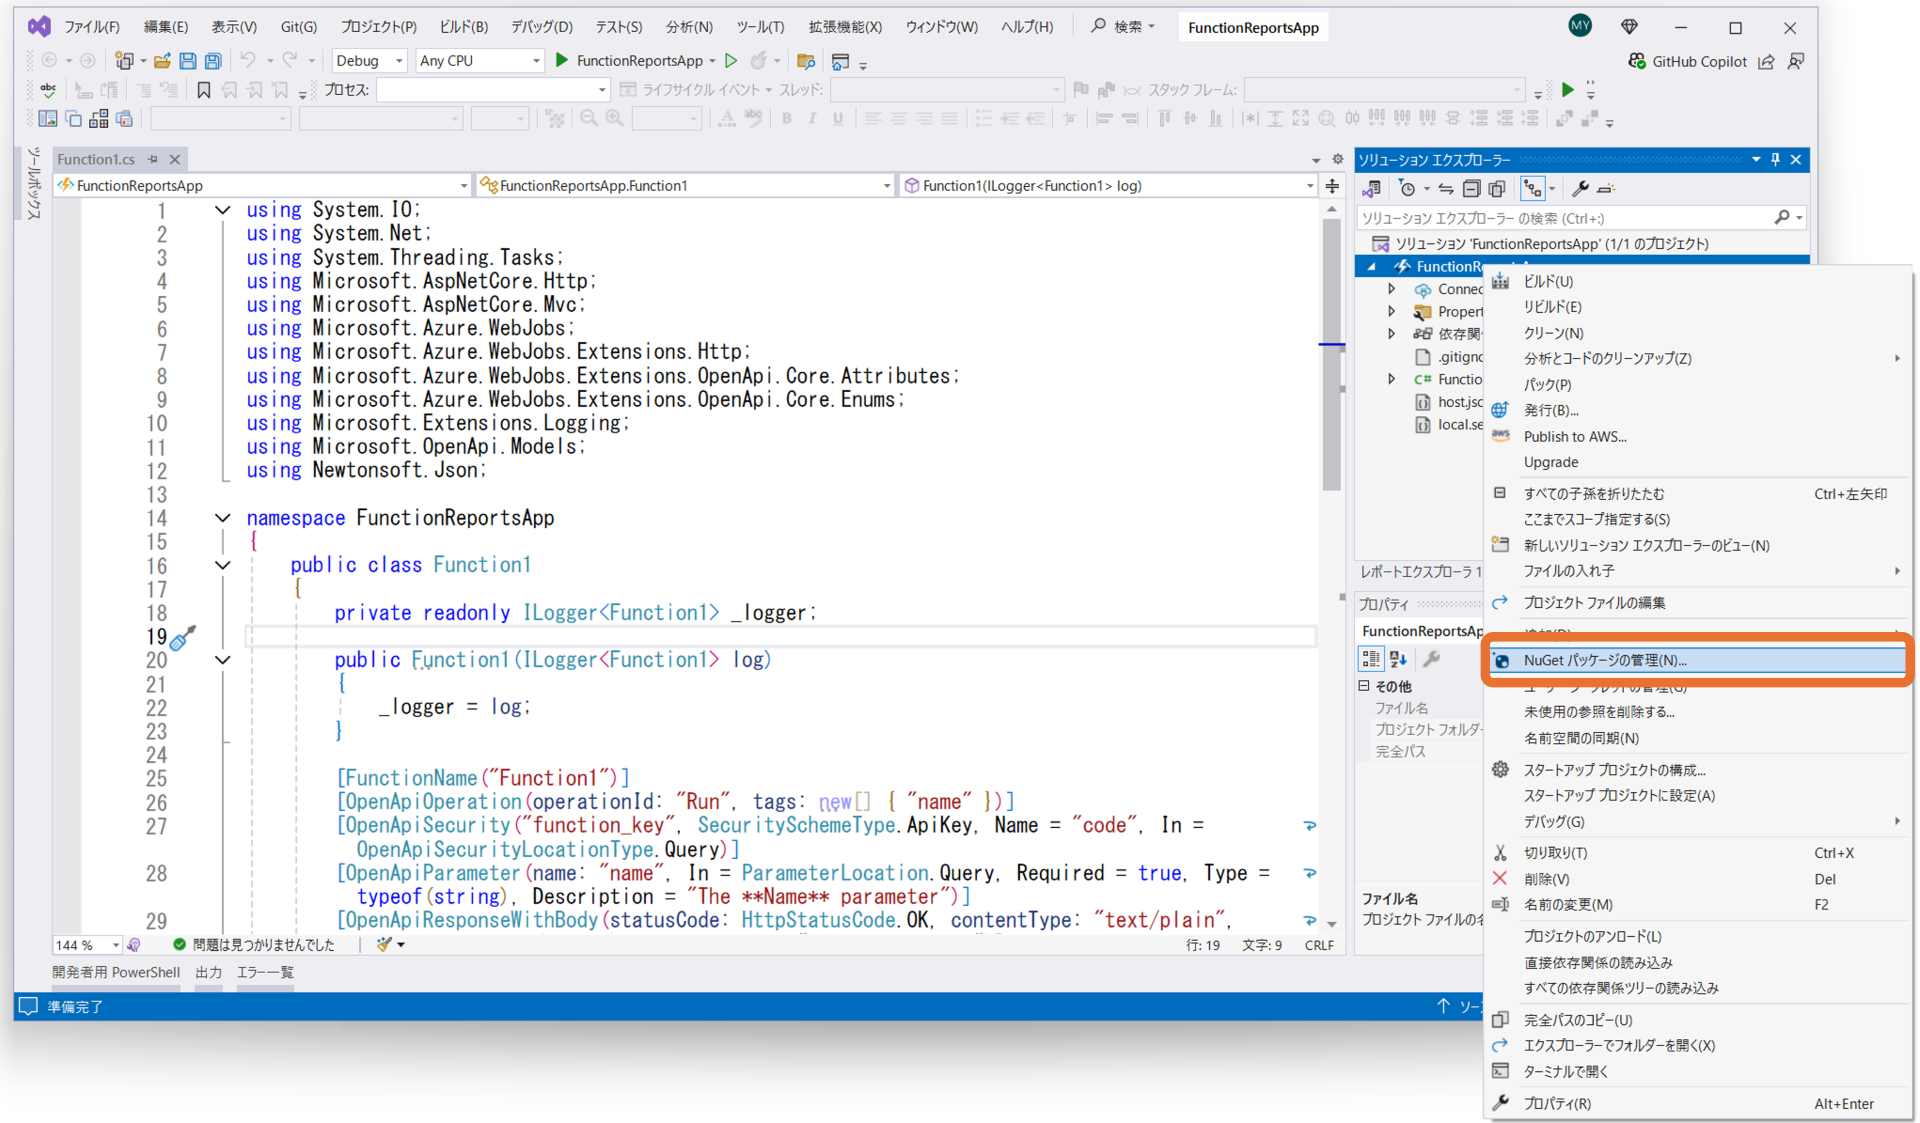Click the screwdriver quick action icon on line 19
The width and height of the screenshot is (1920, 1123).
pos(182,638)
